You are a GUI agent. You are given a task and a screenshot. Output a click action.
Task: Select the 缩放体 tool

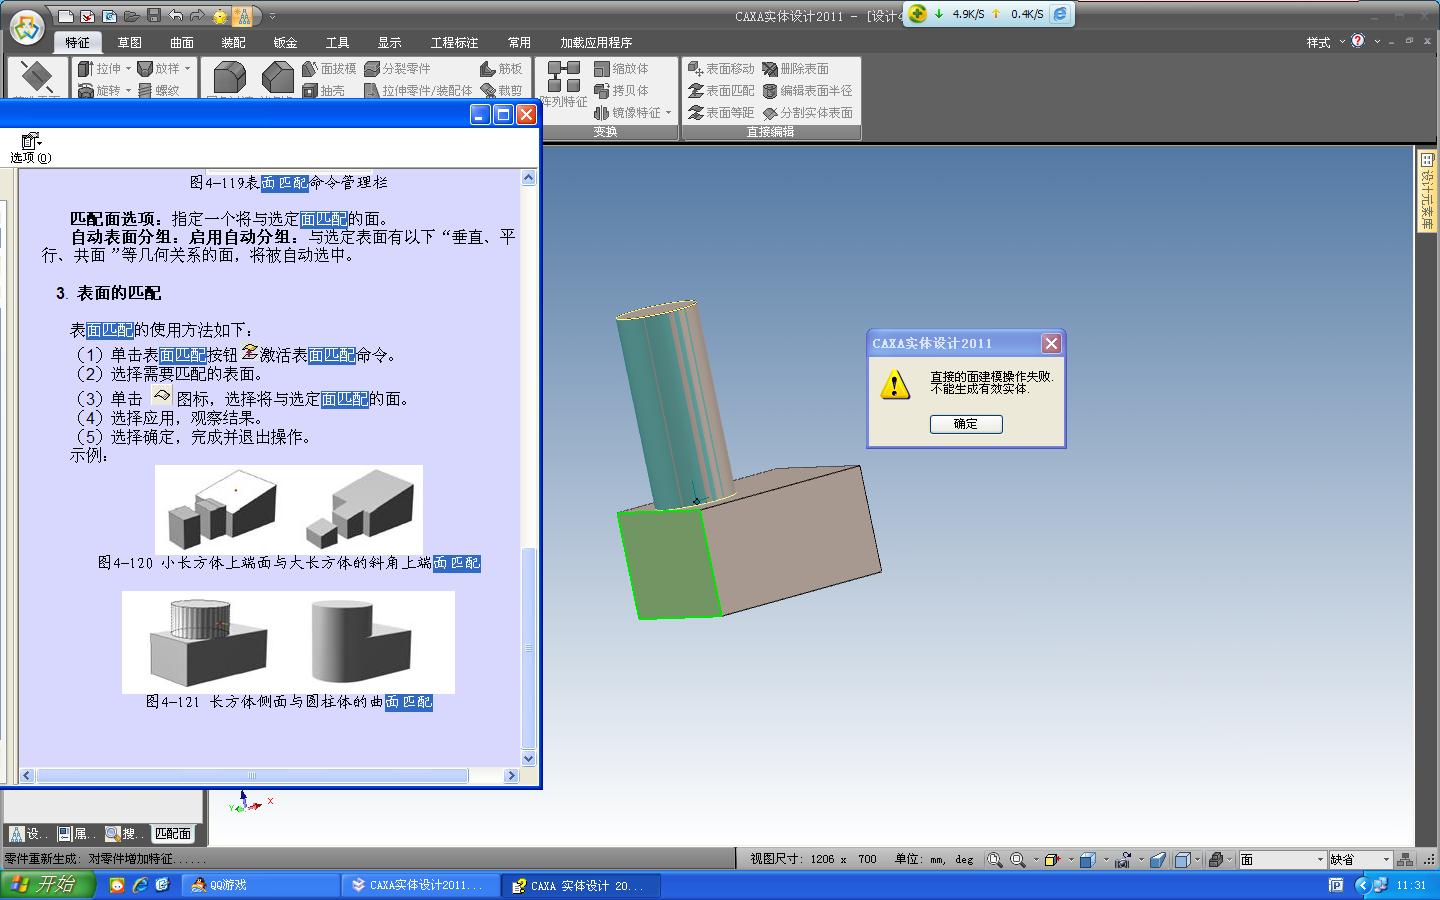coord(621,68)
